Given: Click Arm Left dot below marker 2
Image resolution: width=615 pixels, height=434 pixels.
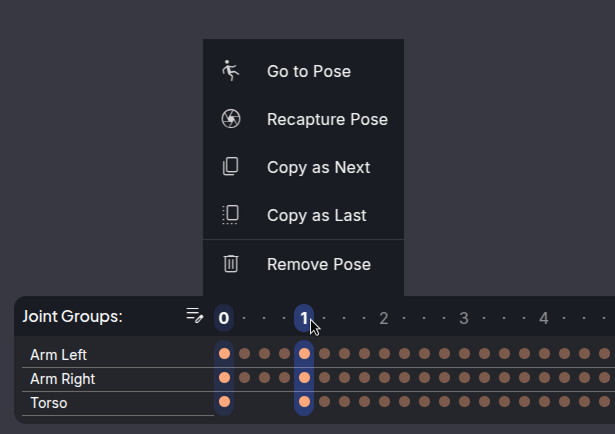Looking at the screenshot, I should click(384, 354).
